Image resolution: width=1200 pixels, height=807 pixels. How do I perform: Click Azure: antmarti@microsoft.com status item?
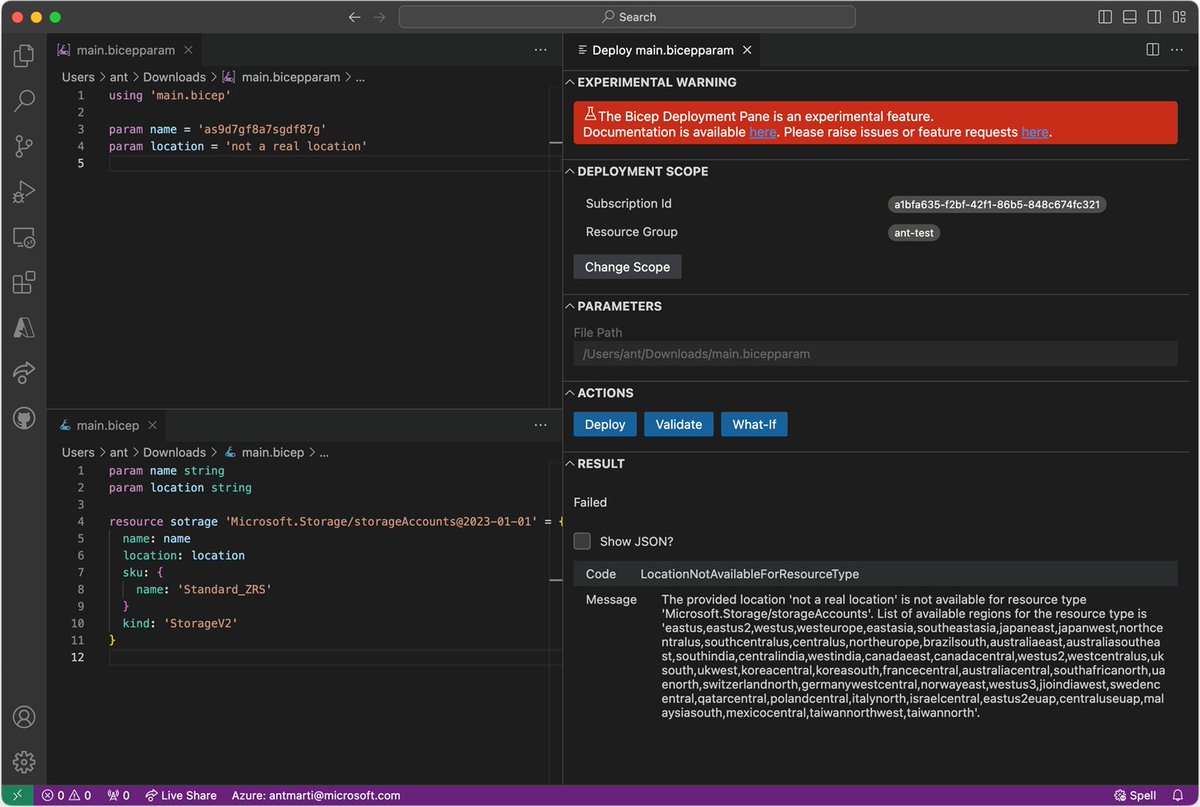coord(316,796)
